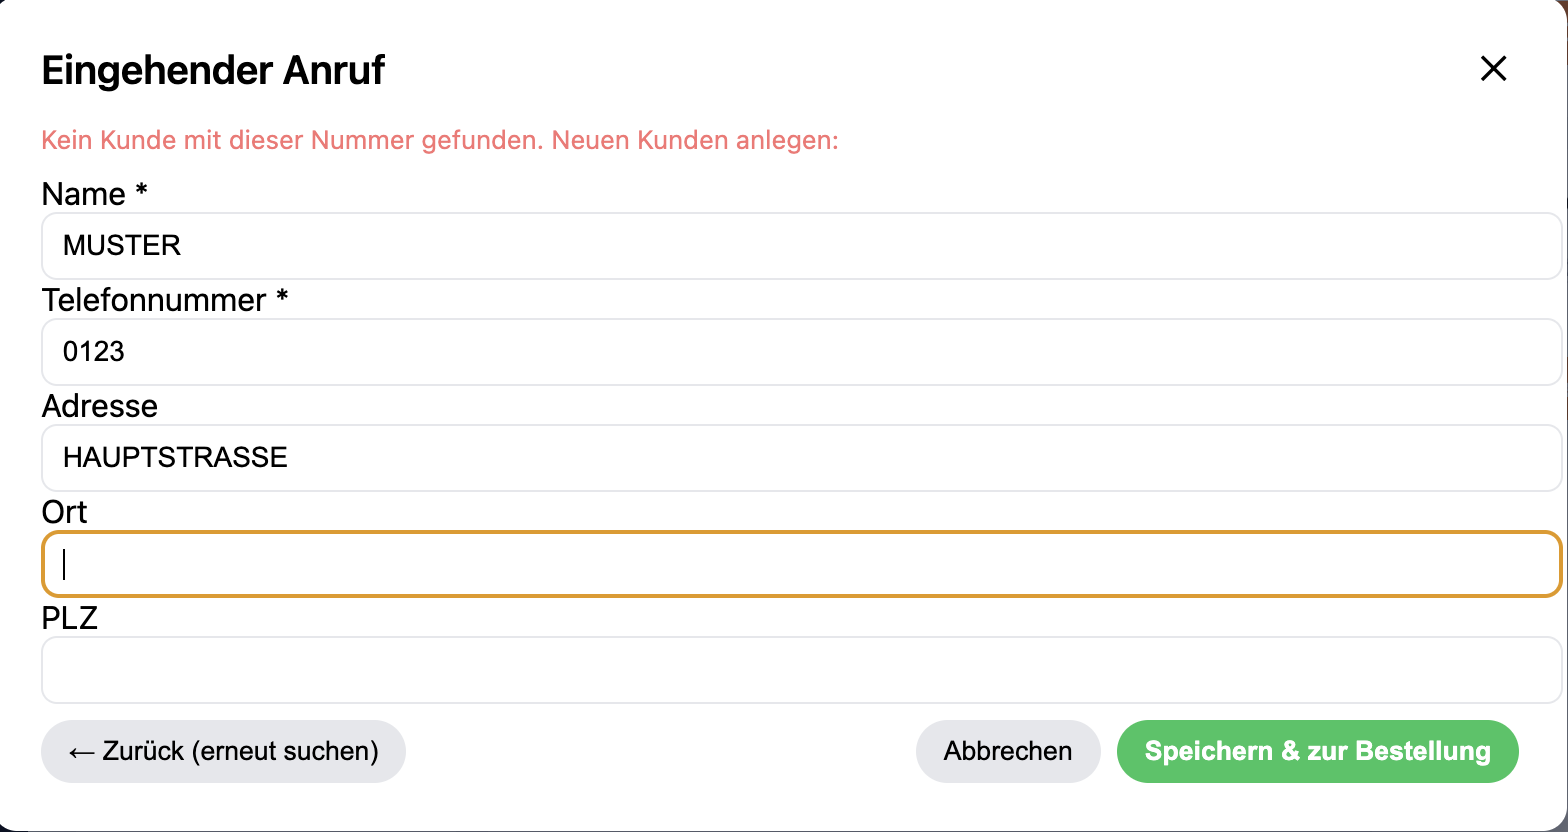This screenshot has height=832, width=1568.
Task: Click the Adresse label
Action: pyautogui.click(x=99, y=406)
